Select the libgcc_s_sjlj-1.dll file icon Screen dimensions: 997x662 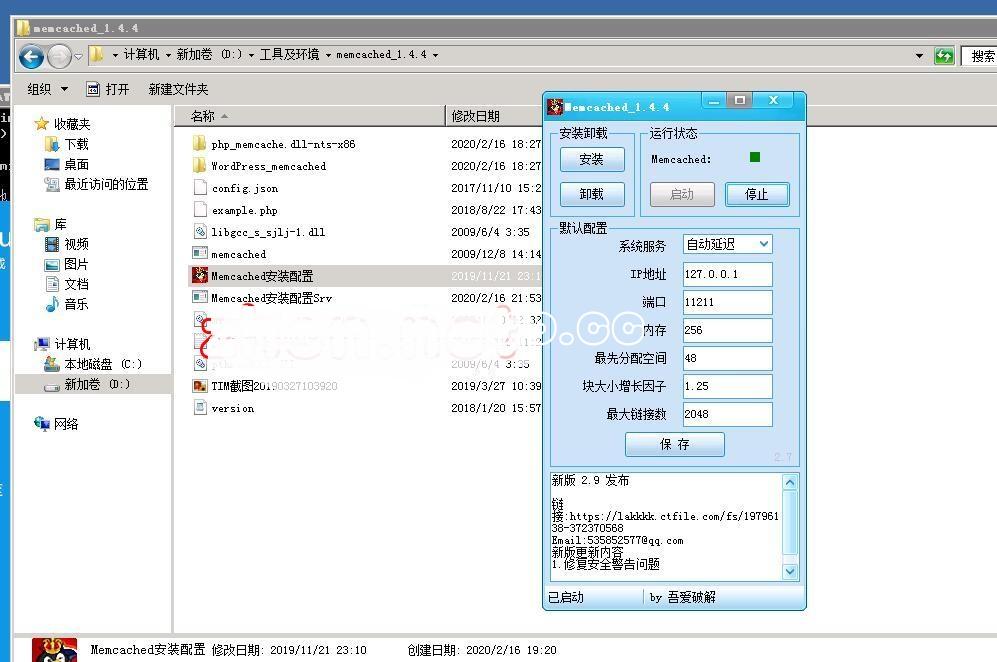[200, 231]
